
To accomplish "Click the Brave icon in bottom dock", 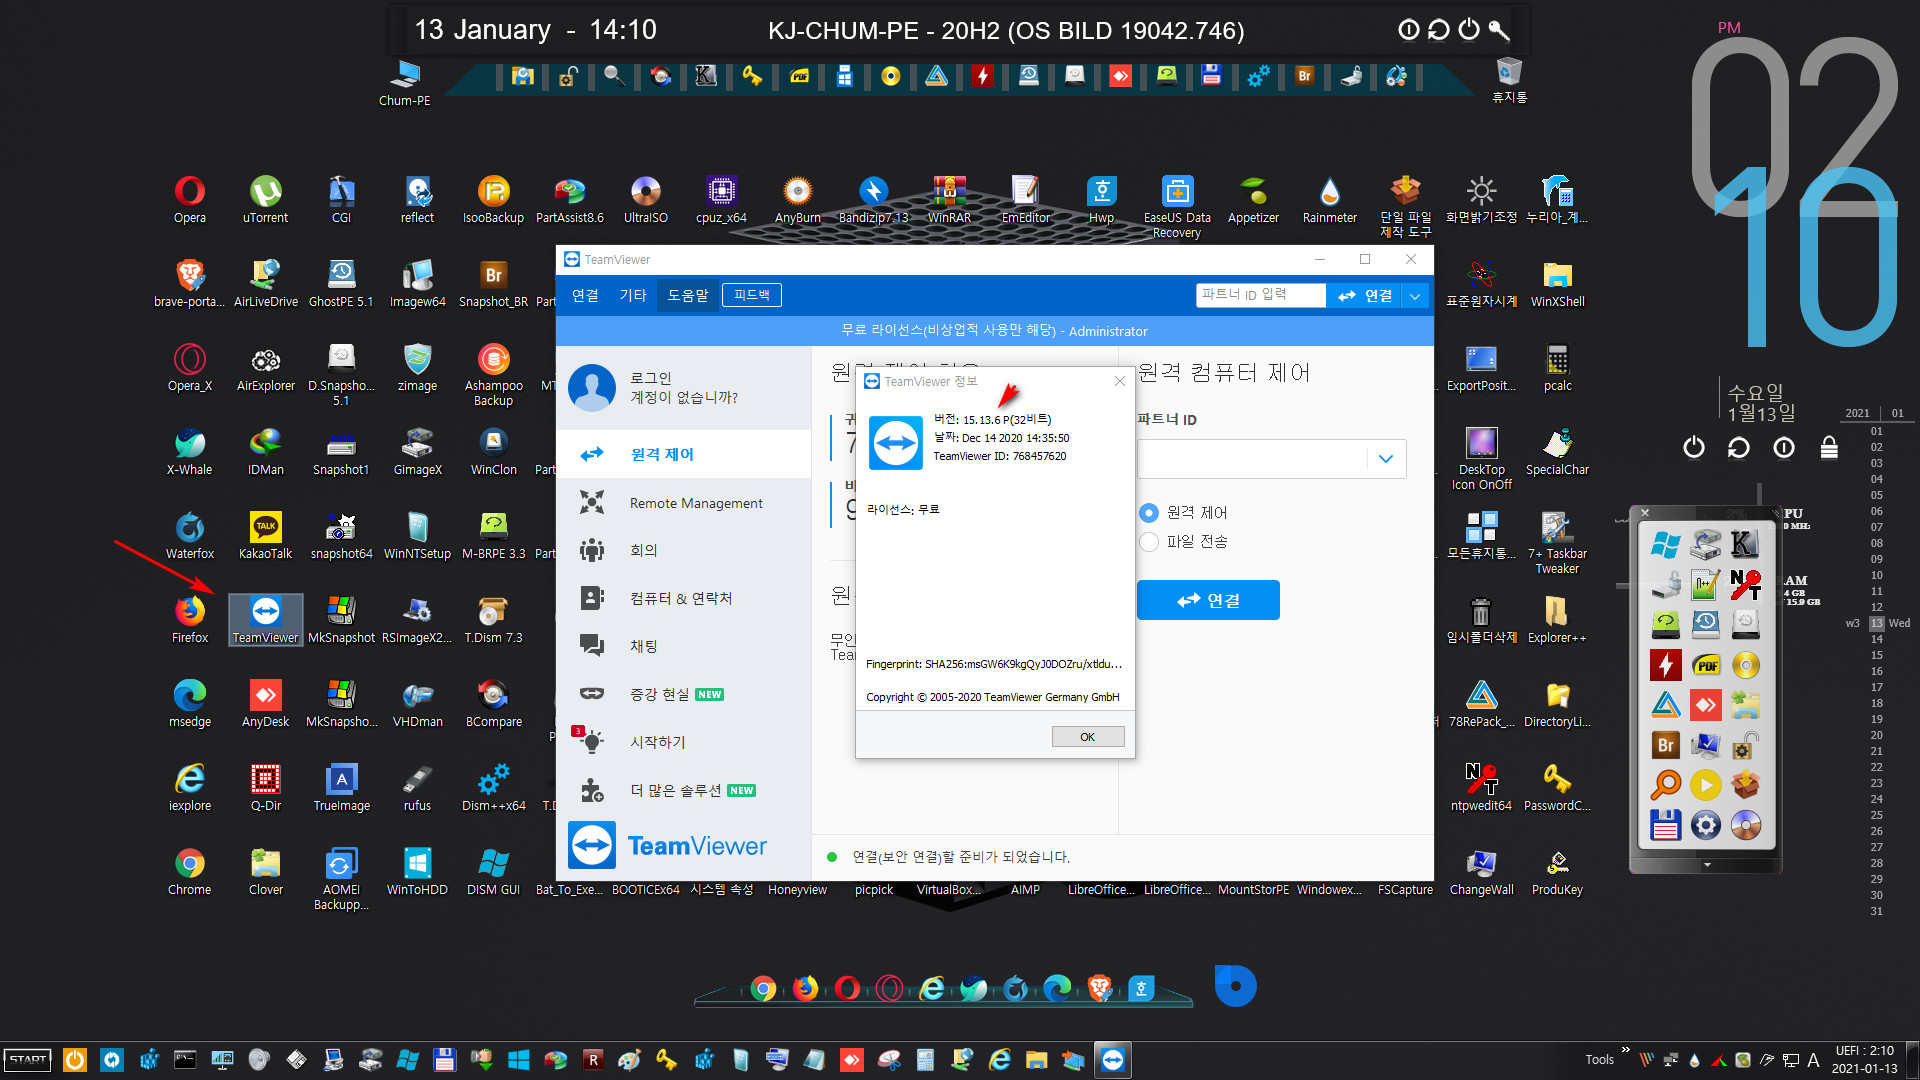I will pyautogui.click(x=1099, y=989).
